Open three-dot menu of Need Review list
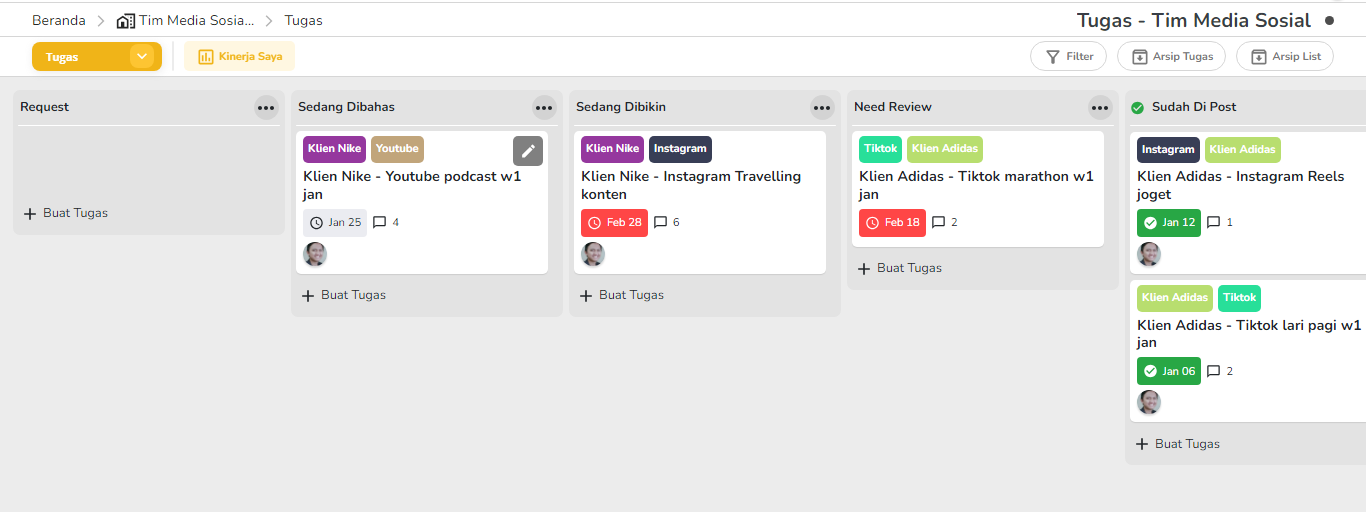Image resolution: width=1366 pixels, height=512 pixels. (1100, 107)
